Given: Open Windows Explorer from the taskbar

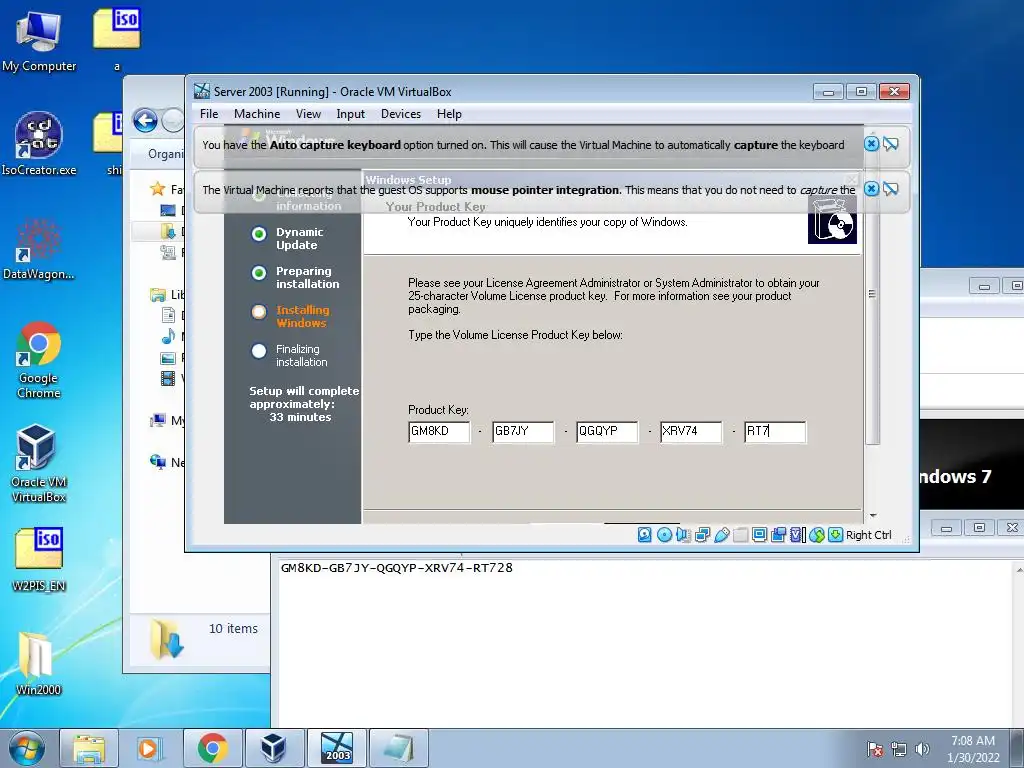Looking at the screenshot, I should 89,748.
